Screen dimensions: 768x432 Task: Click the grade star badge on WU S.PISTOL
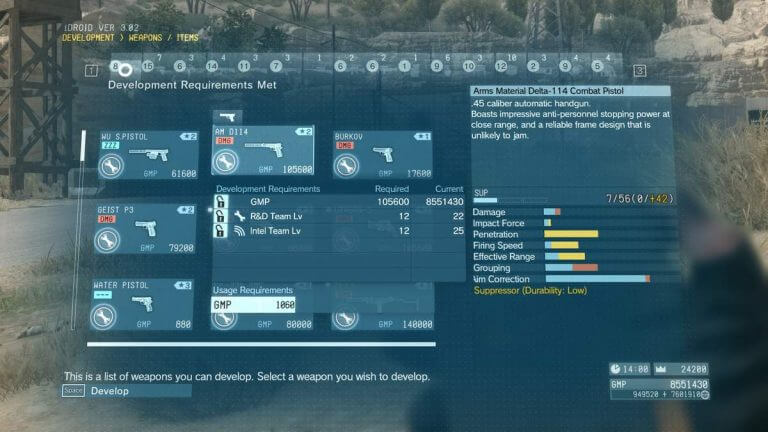pyautogui.click(x=188, y=137)
